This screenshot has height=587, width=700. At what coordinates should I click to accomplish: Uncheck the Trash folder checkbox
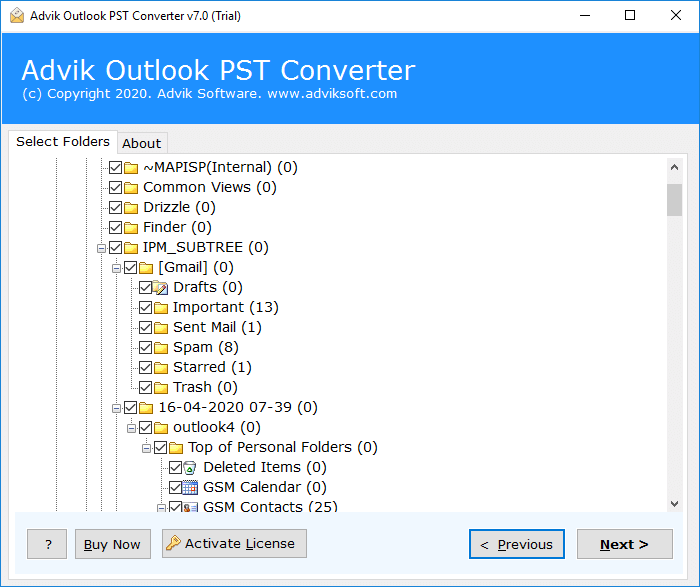coord(146,388)
